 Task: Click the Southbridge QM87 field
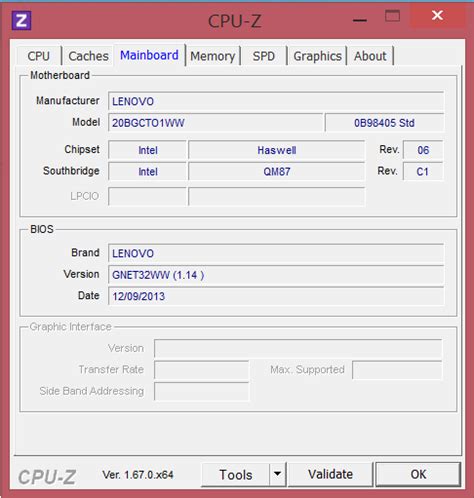277,171
